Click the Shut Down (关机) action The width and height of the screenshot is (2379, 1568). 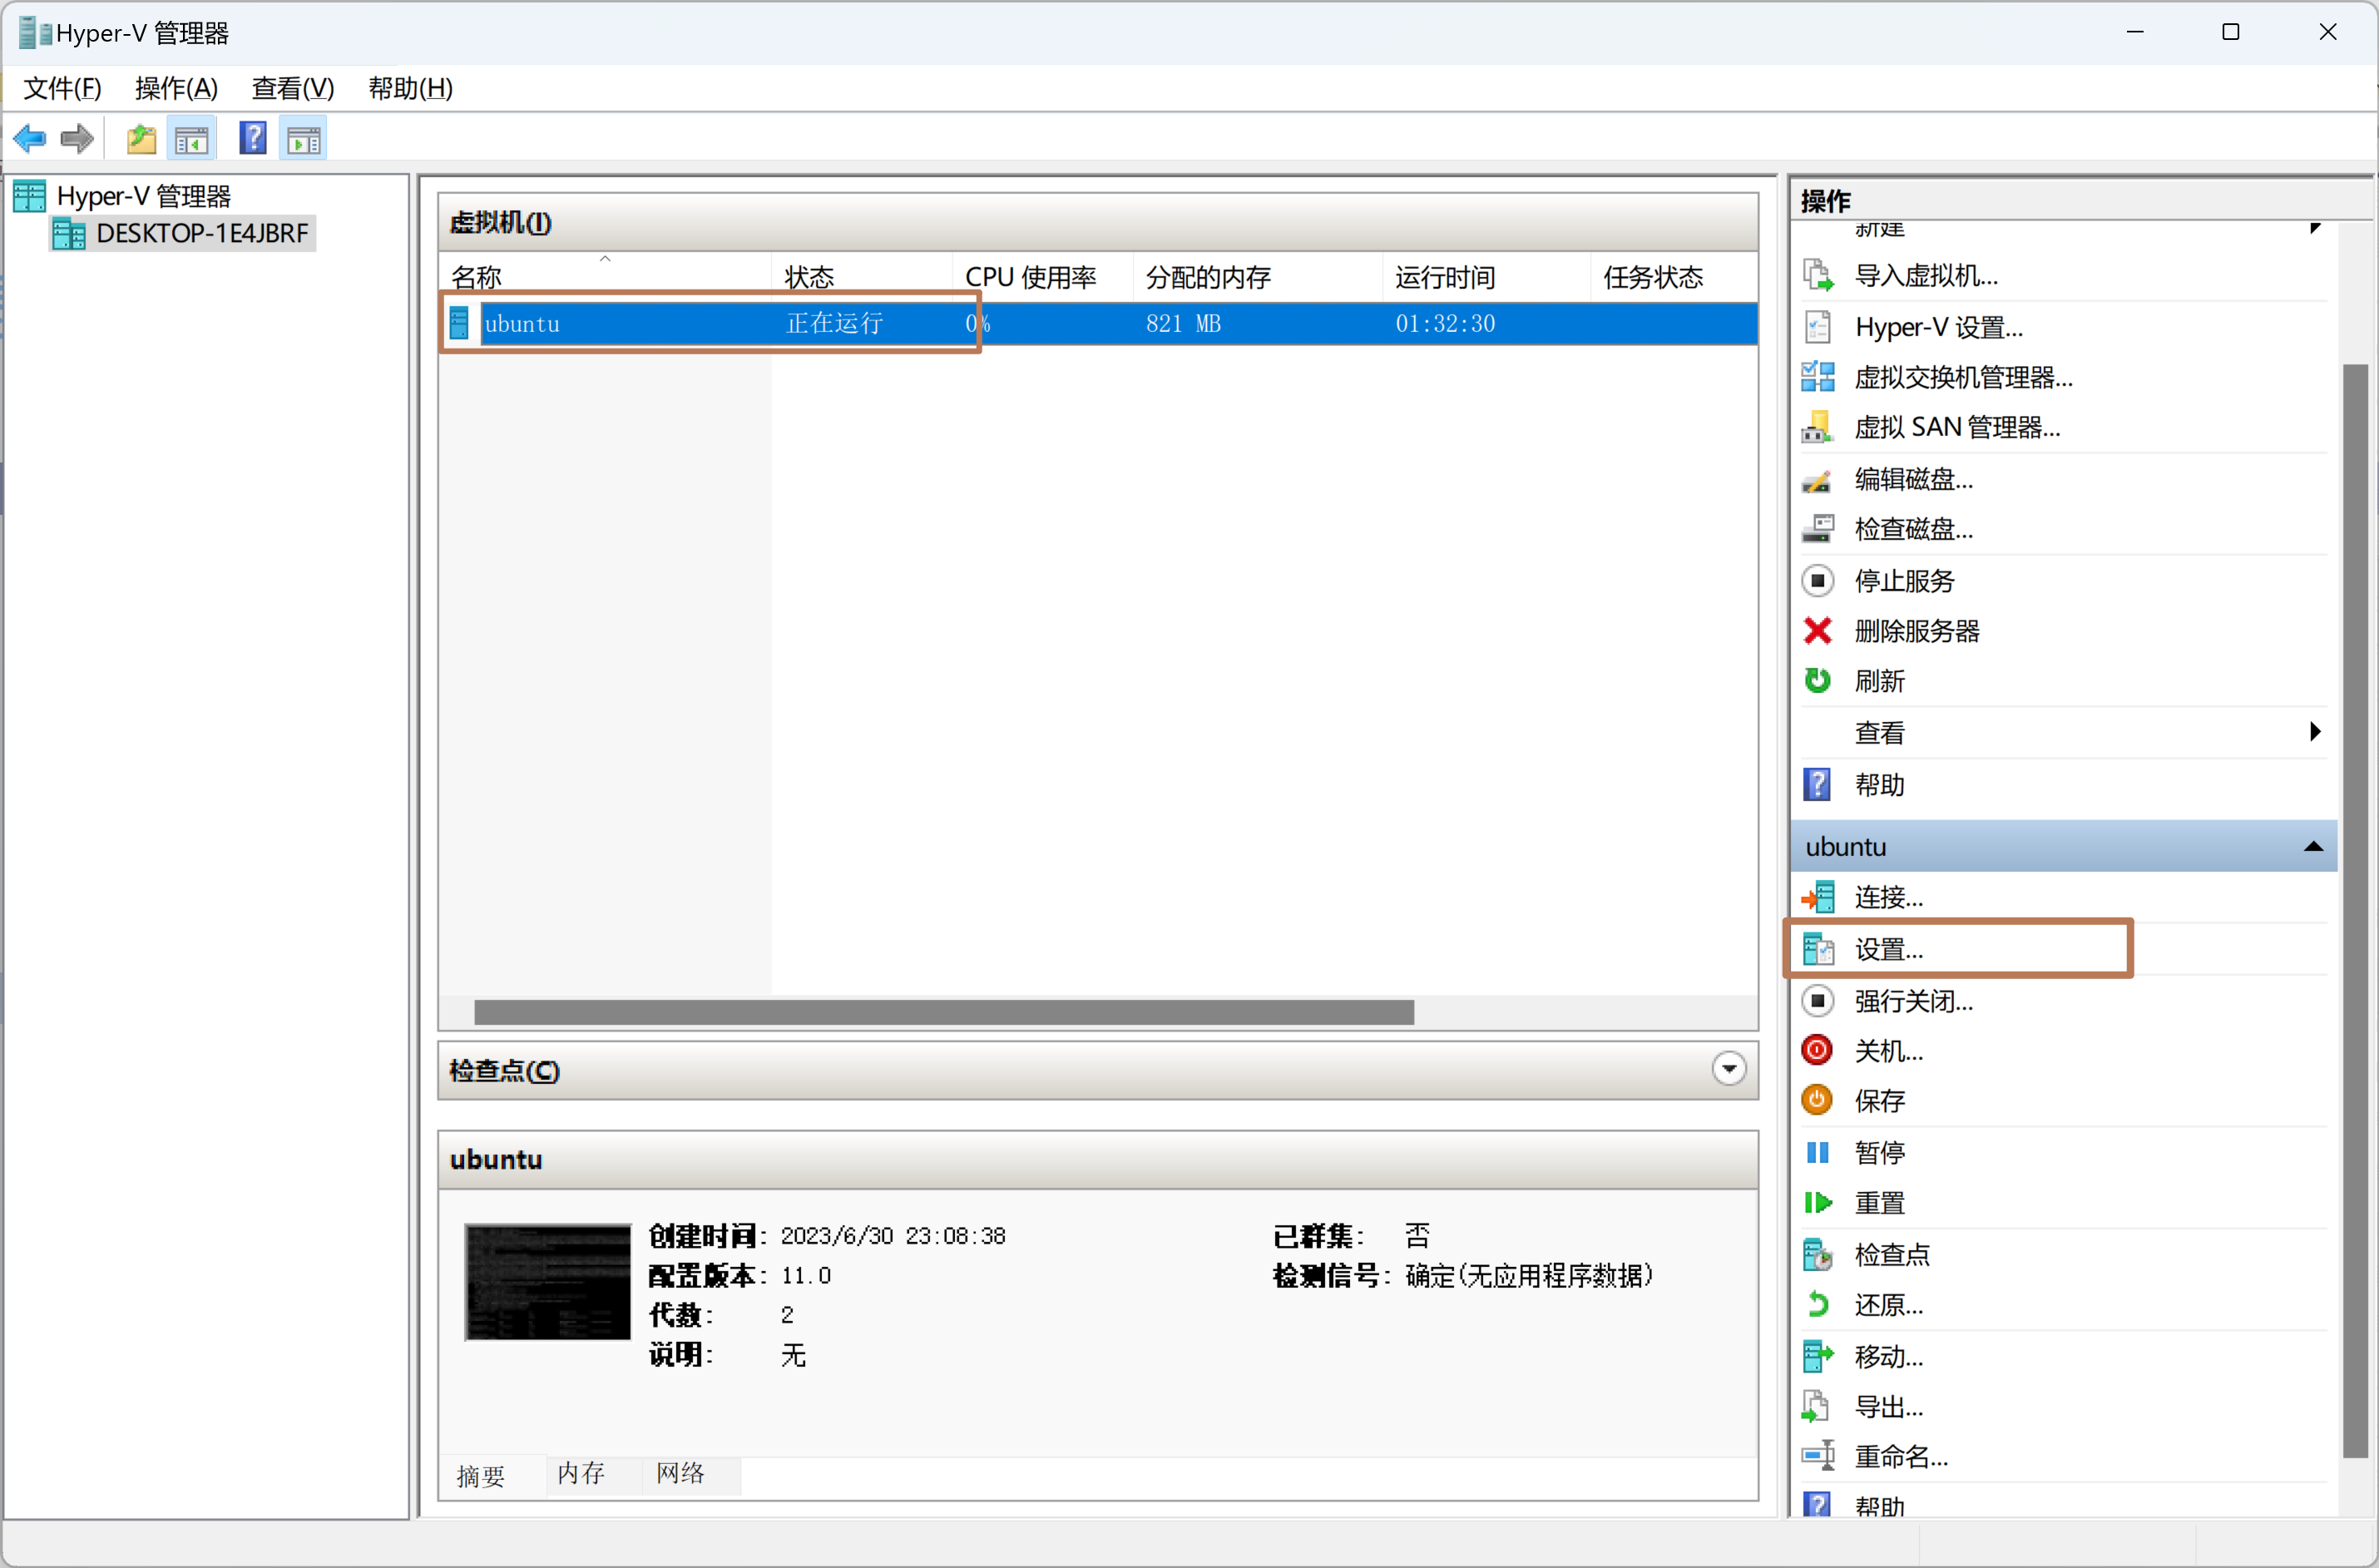[1887, 1051]
